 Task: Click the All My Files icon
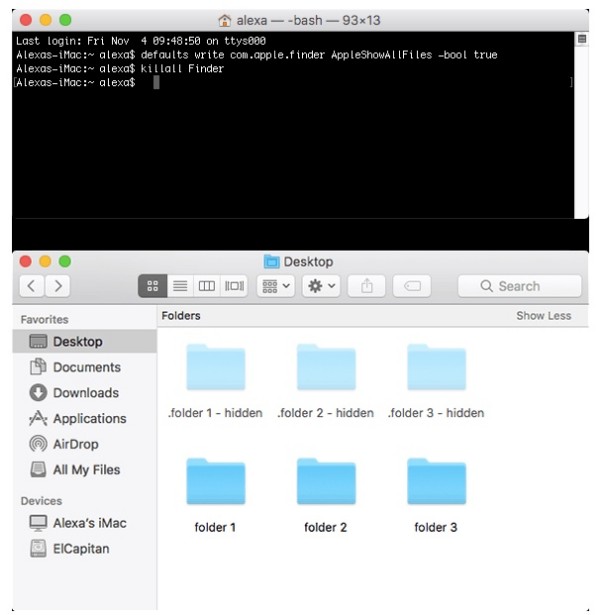click(x=38, y=469)
